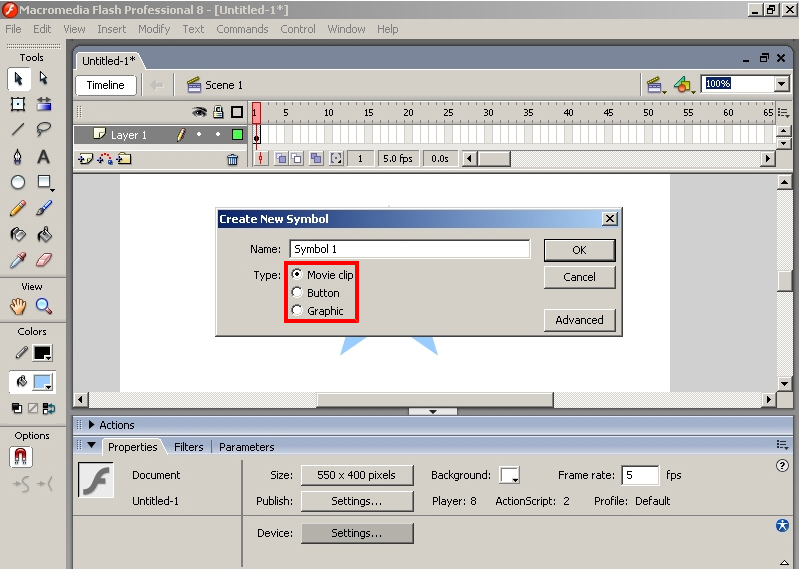Select the Selection arrow tool

point(18,79)
